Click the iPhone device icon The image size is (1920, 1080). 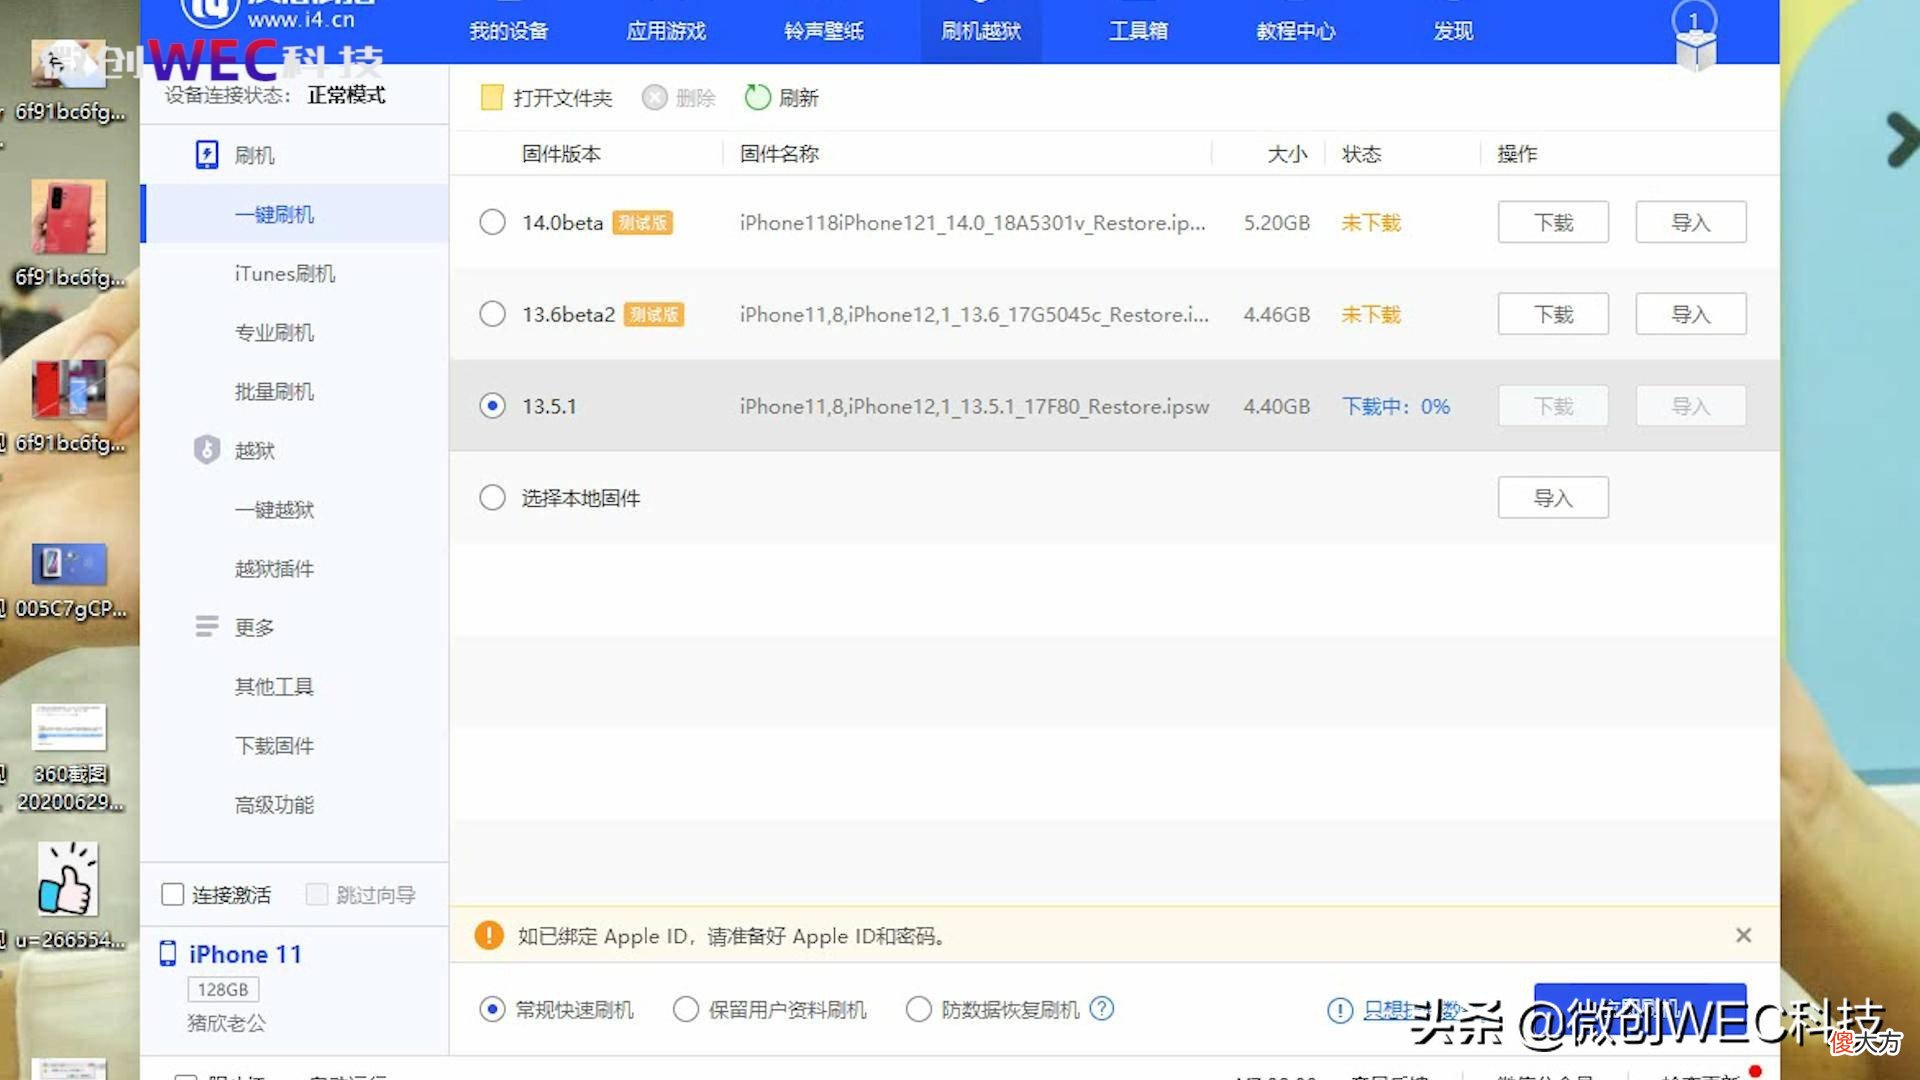[168, 954]
